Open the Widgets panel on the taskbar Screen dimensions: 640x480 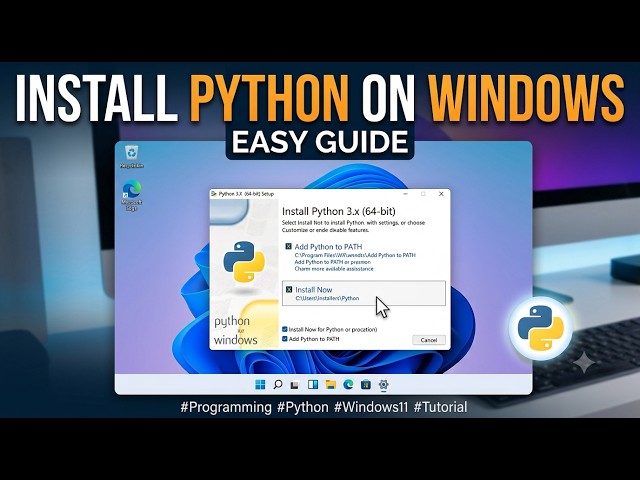pyautogui.click(x=313, y=384)
